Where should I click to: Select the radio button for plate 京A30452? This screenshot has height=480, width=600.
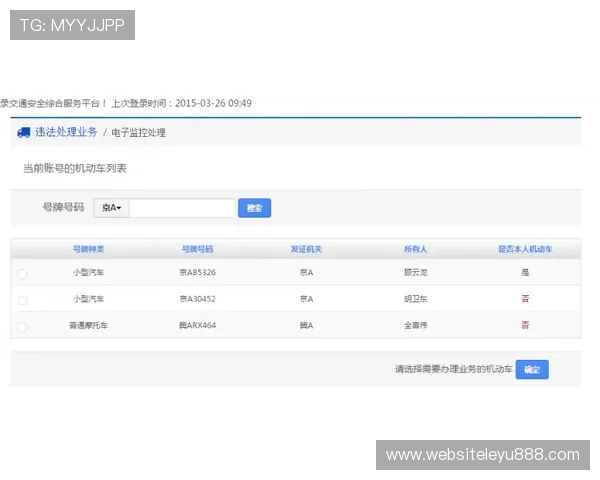click(22, 300)
